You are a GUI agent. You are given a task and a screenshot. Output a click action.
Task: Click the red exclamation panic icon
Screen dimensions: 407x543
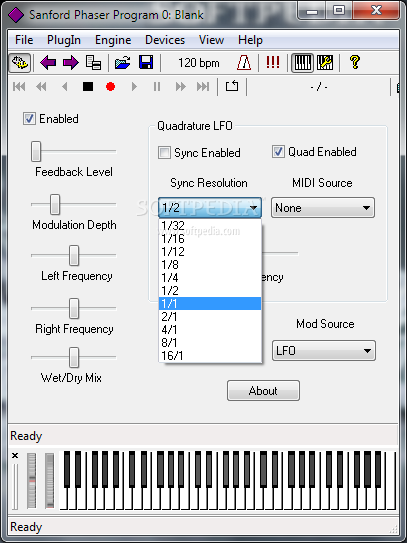pos(273,62)
